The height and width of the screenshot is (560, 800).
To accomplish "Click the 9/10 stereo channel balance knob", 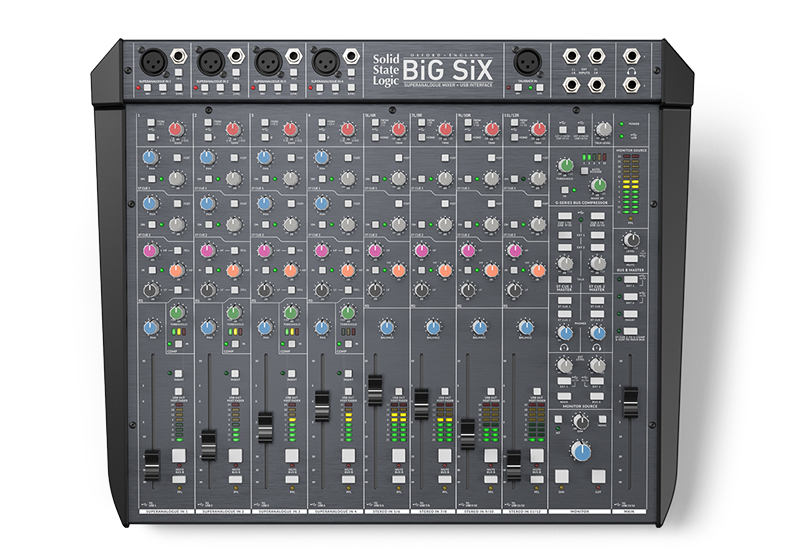I will click(479, 326).
